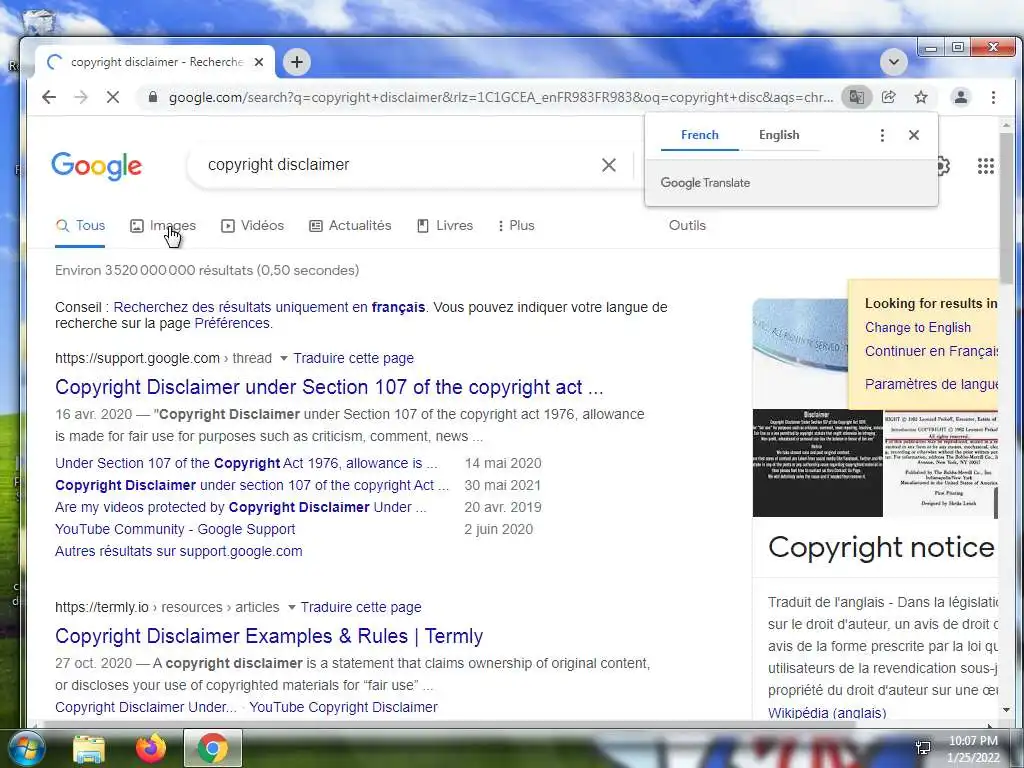
Task: Select the Tous results tab
Action: pyautogui.click(x=80, y=225)
